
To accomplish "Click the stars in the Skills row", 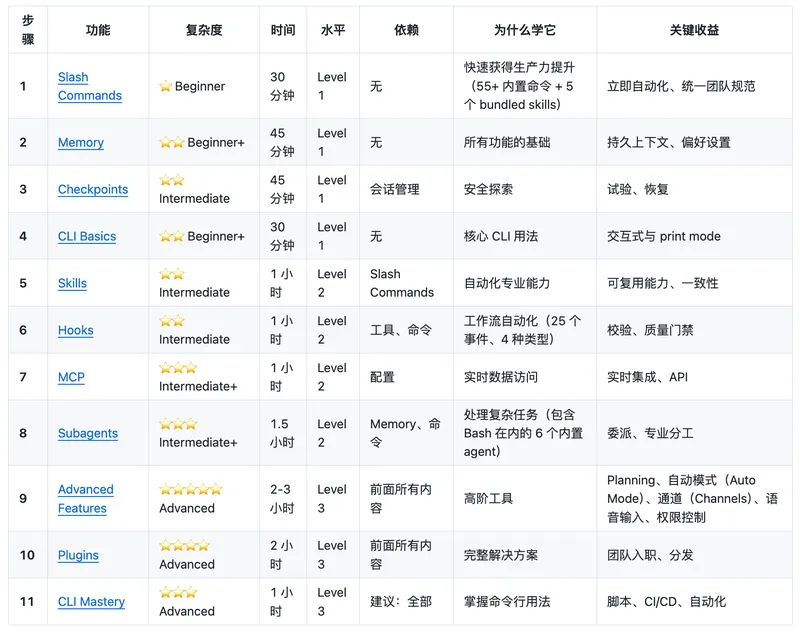I will click(x=171, y=273).
